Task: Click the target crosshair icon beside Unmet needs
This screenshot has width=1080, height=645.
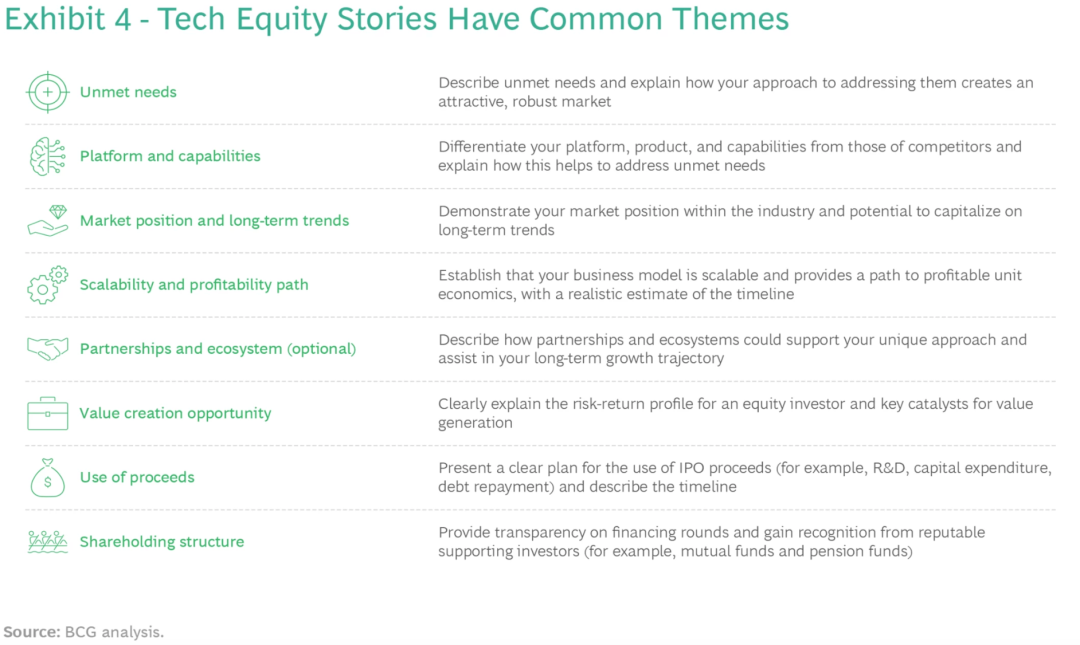Action: (x=48, y=92)
